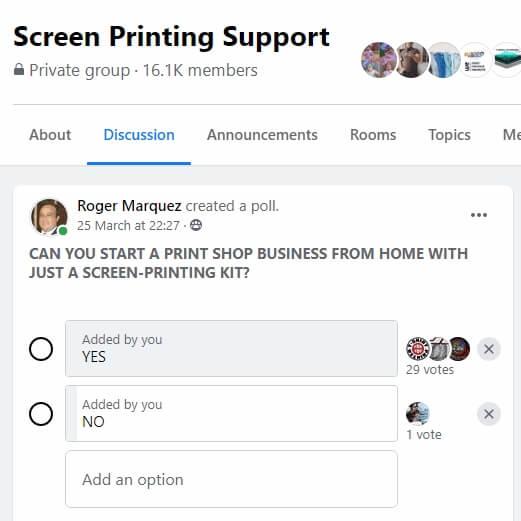The image size is (521, 521).
Task: Click the post audience privacy icon
Action: (x=196, y=226)
